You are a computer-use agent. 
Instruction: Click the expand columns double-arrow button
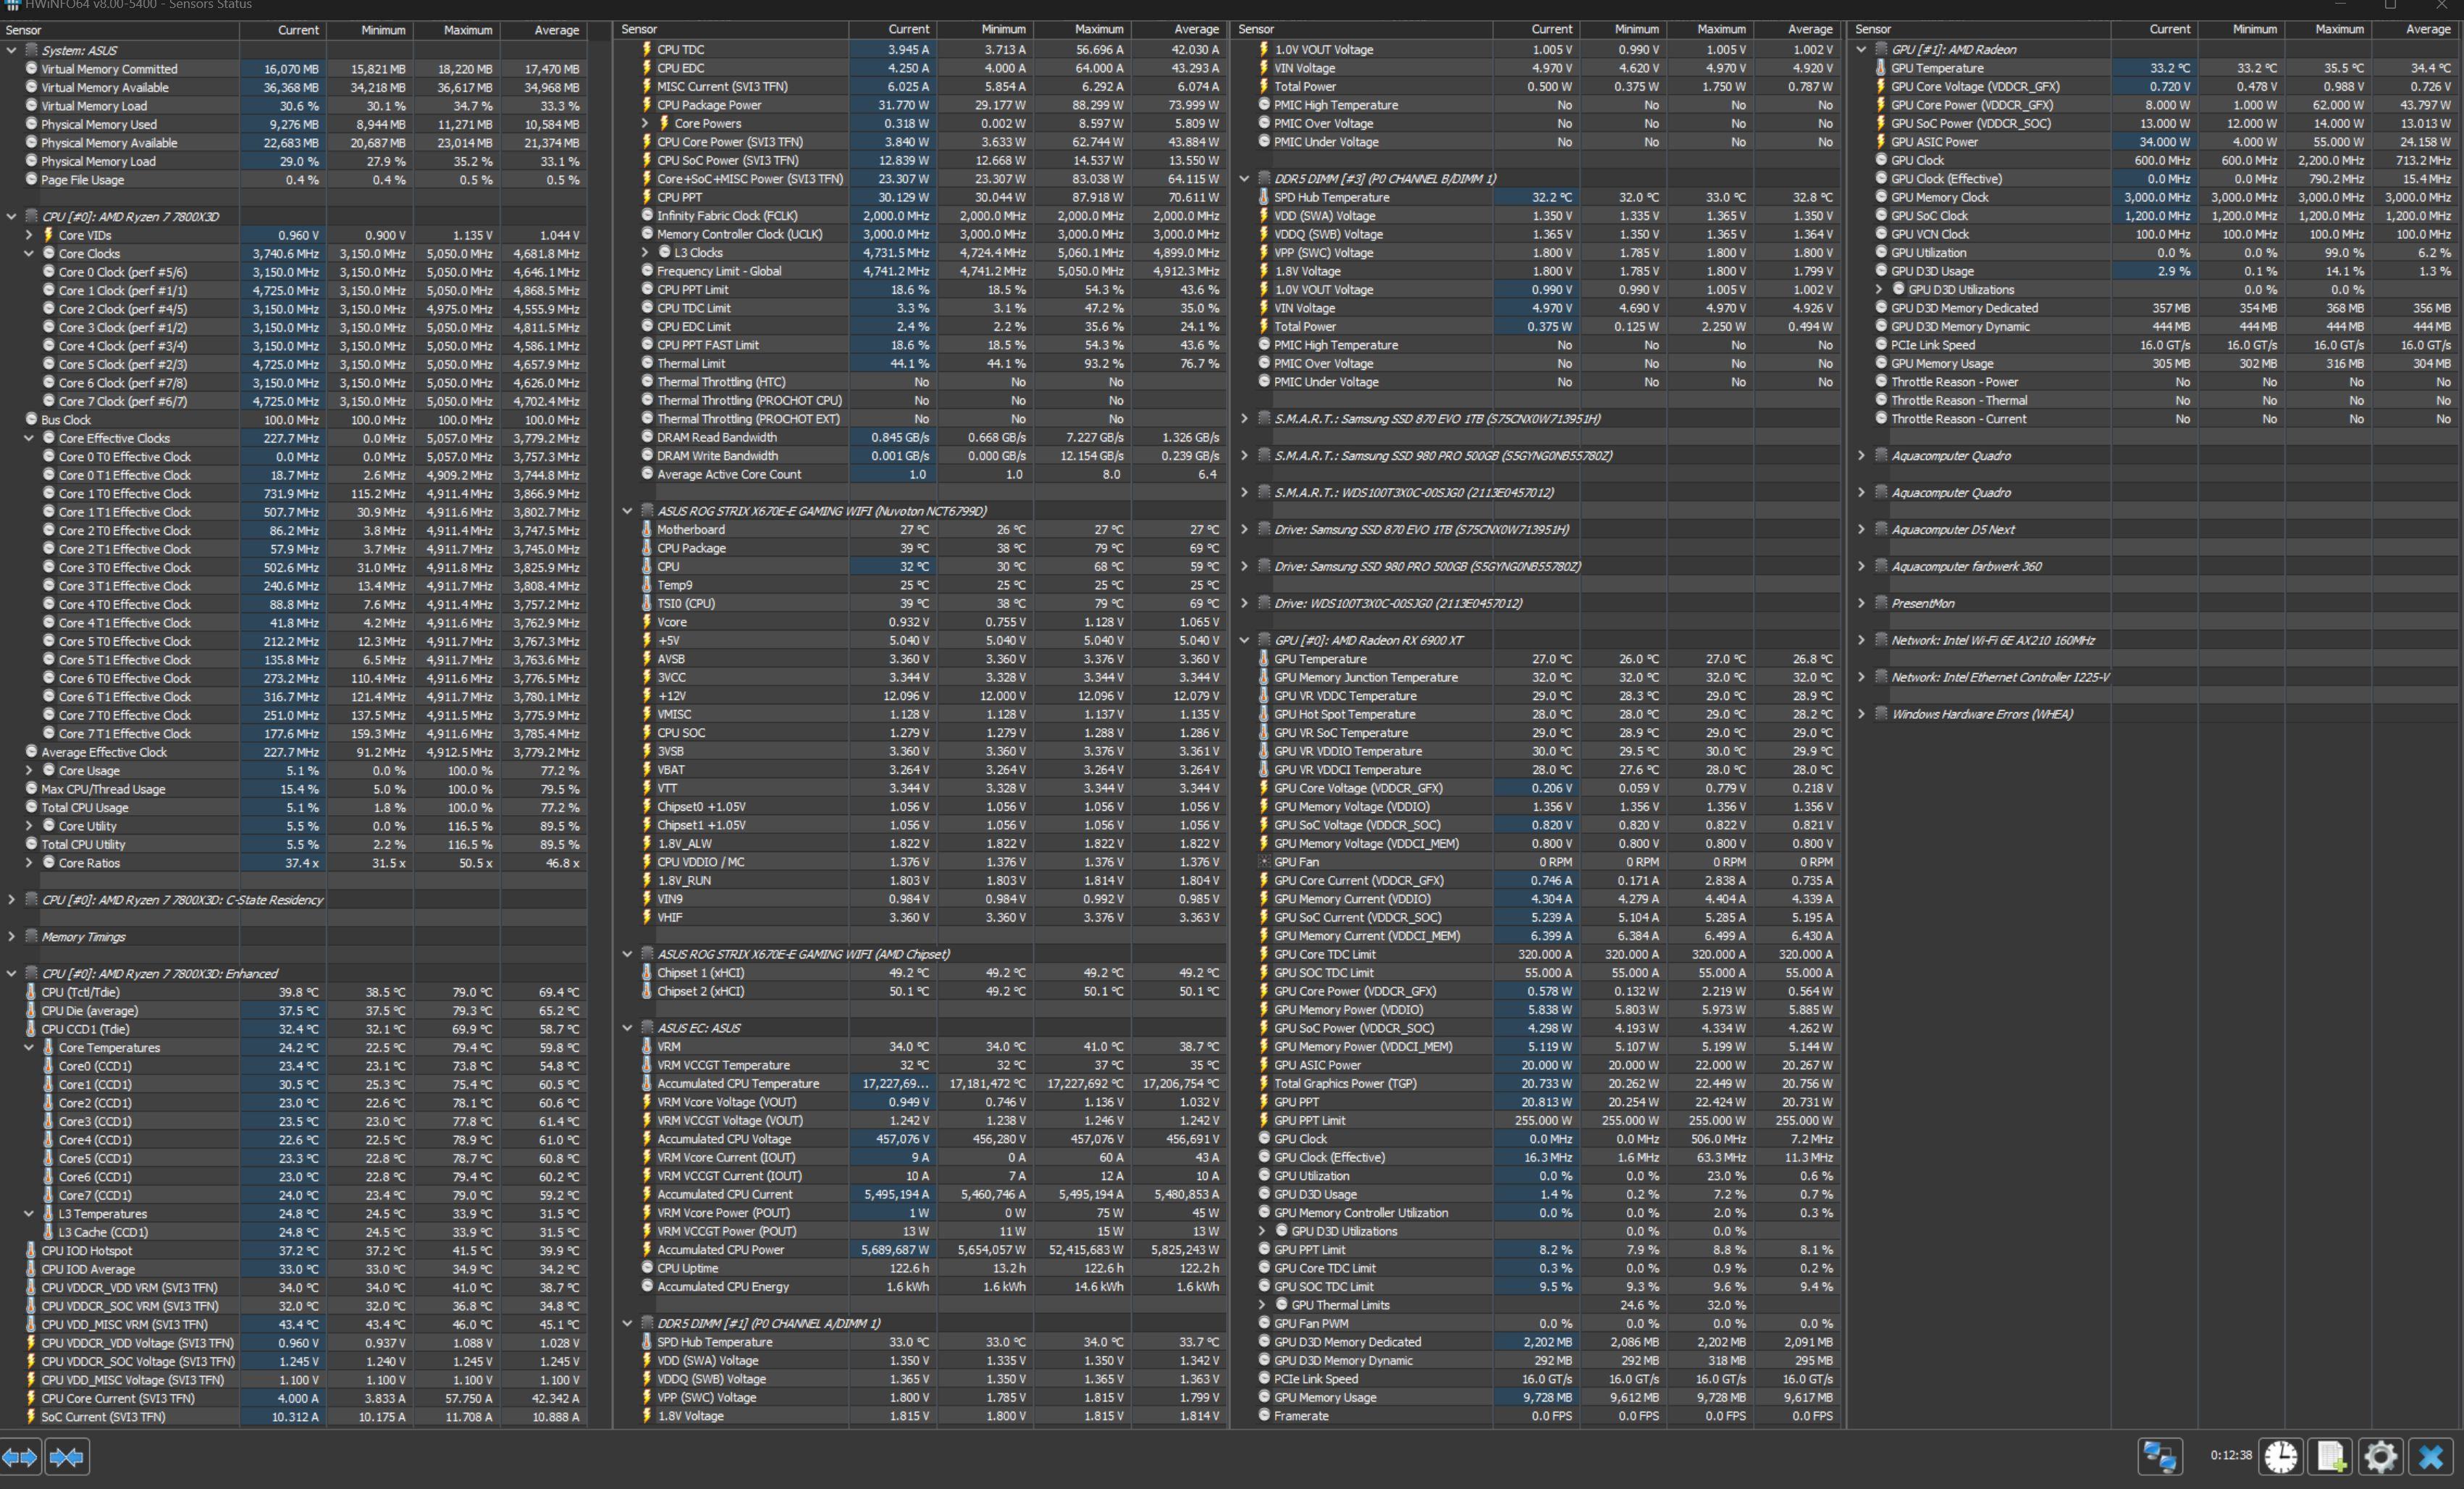(x=21, y=1457)
